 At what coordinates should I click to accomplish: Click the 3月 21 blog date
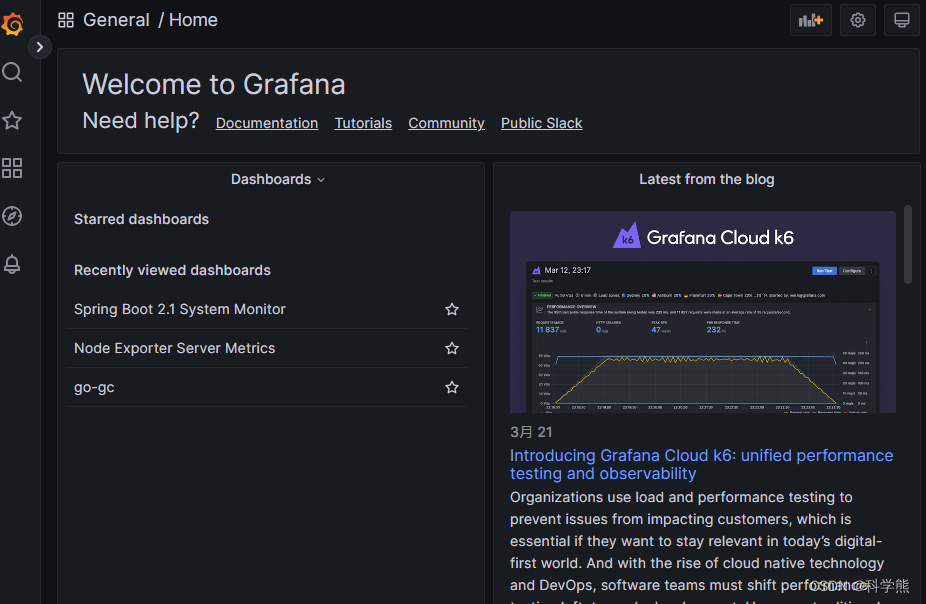point(531,432)
